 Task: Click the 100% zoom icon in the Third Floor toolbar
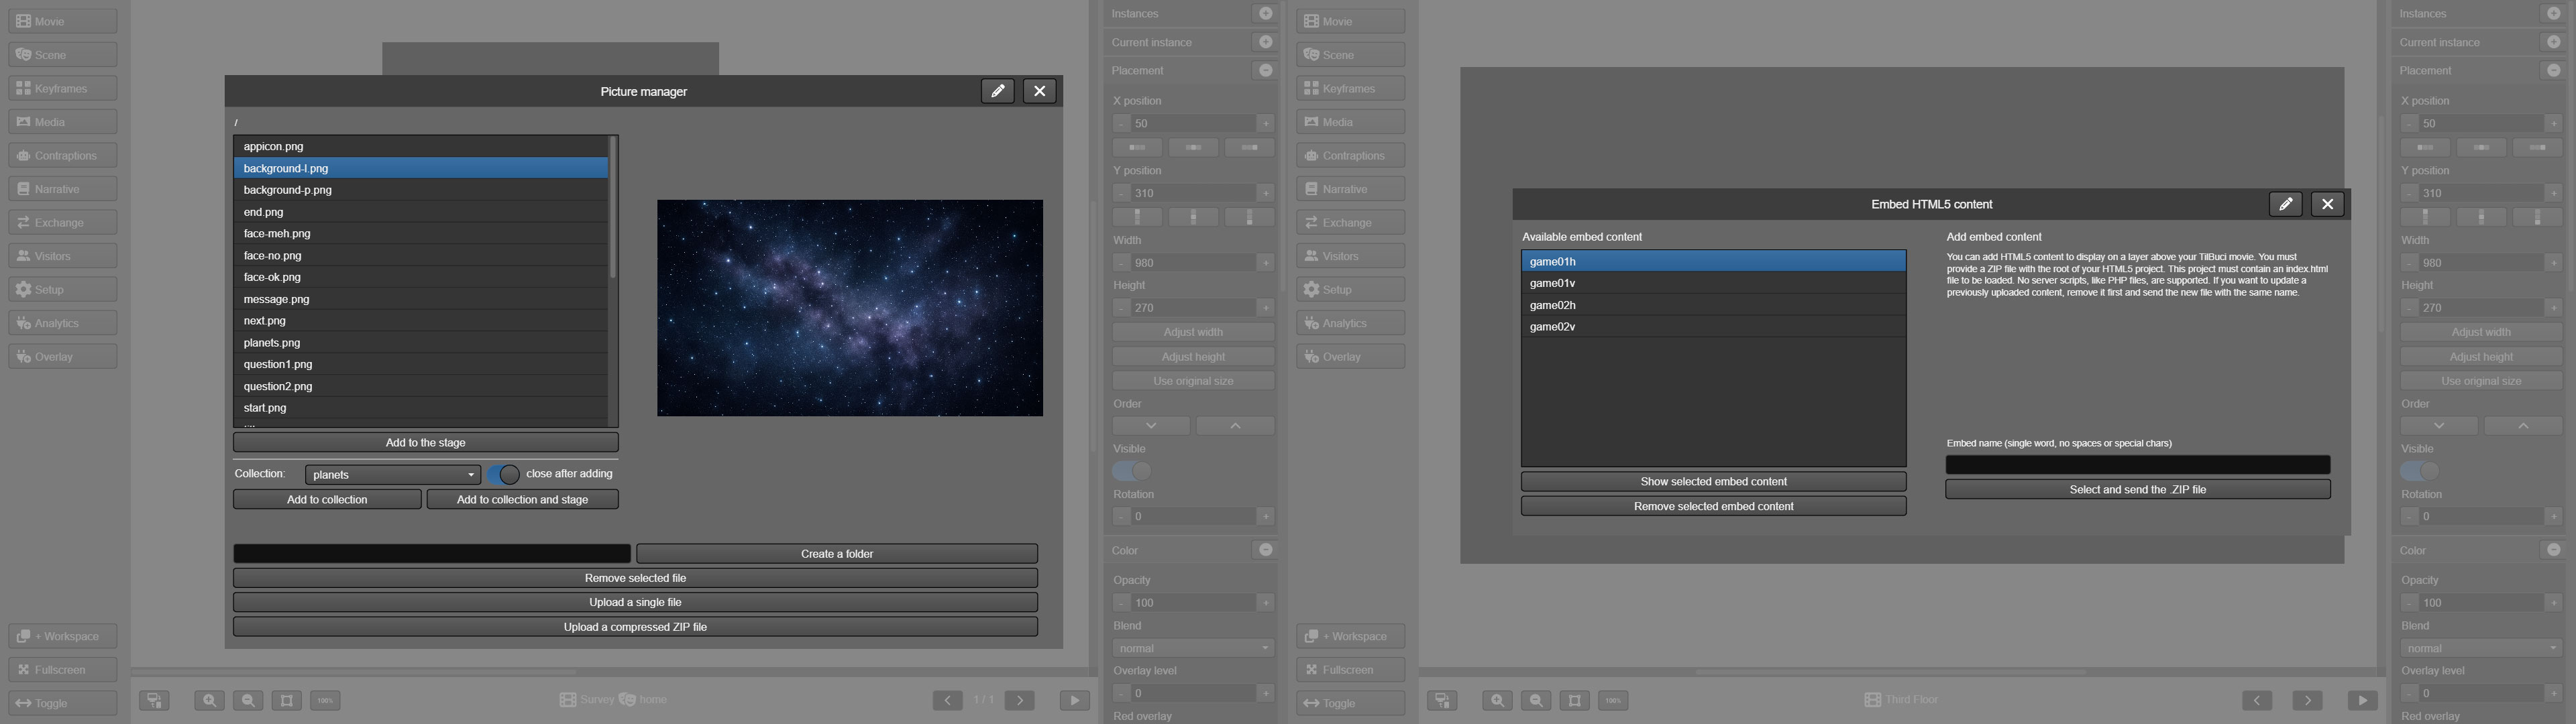[1613, 700]
